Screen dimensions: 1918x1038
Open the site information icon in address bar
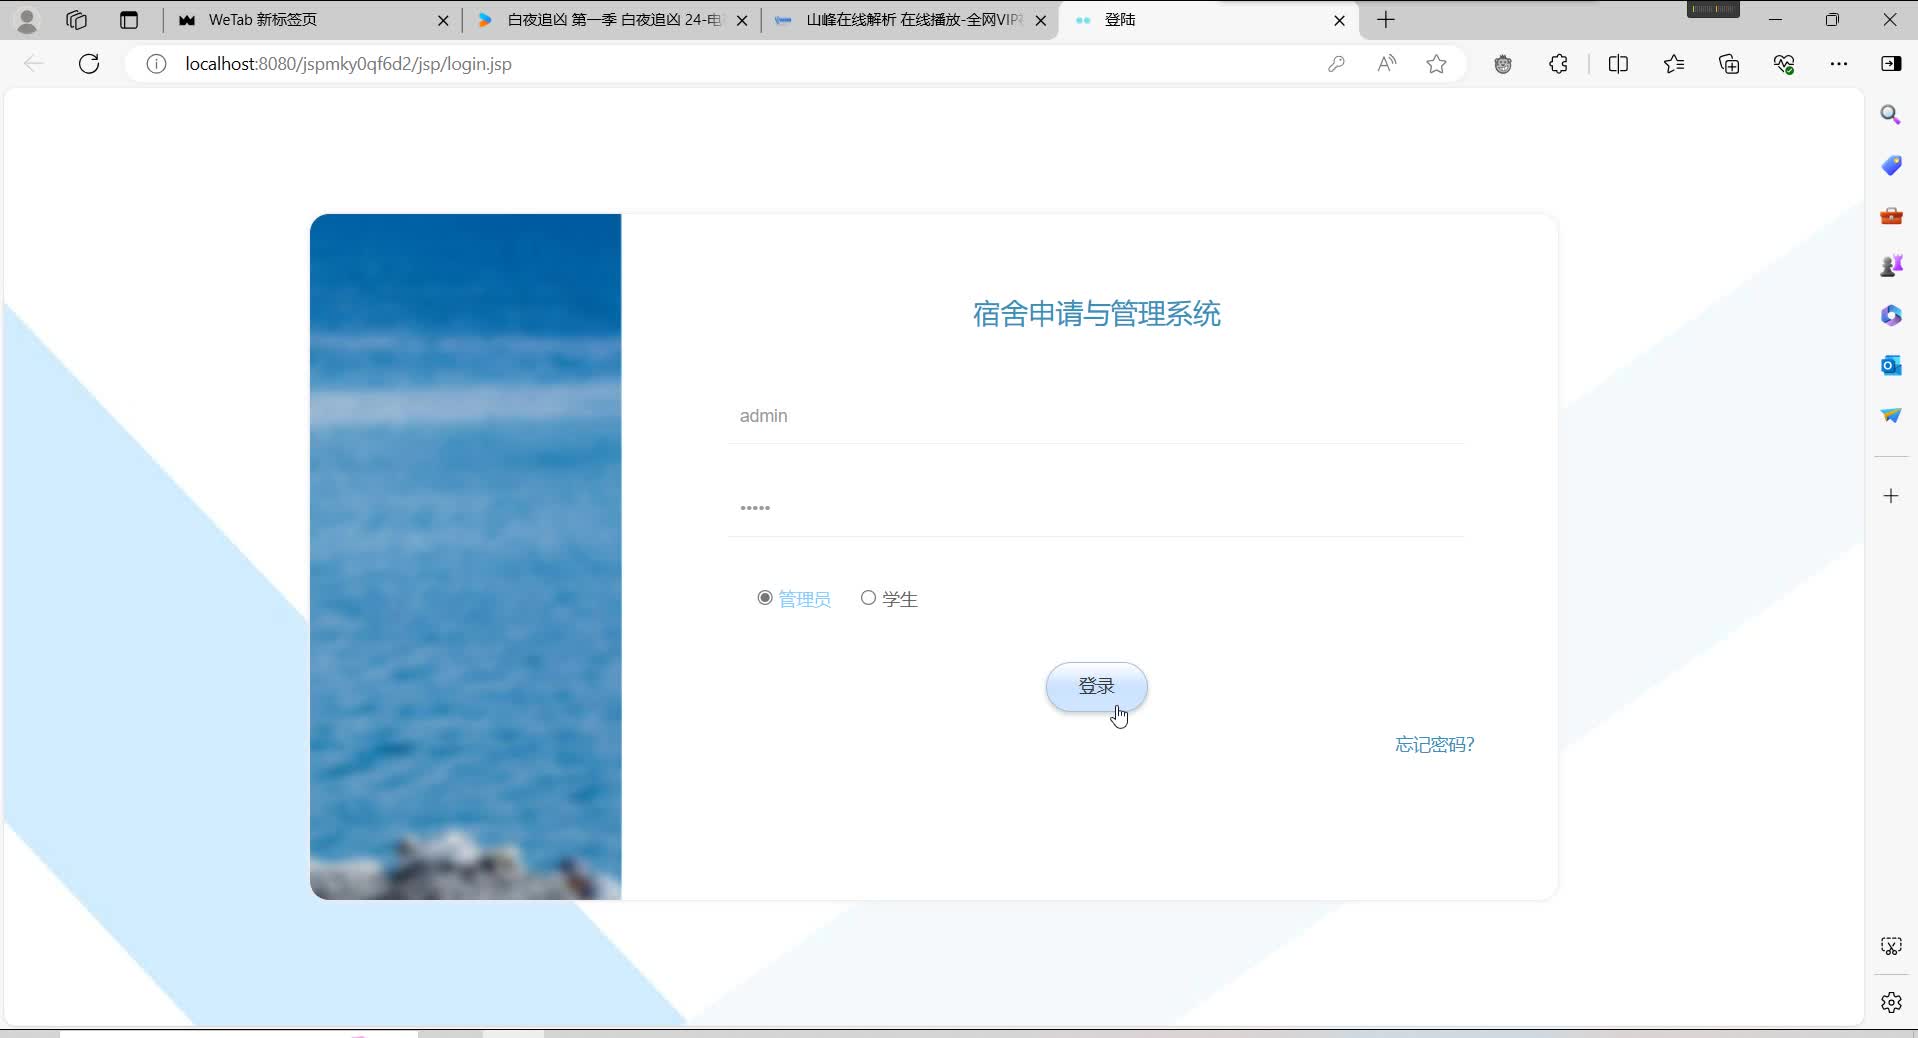tap(156, 64)
